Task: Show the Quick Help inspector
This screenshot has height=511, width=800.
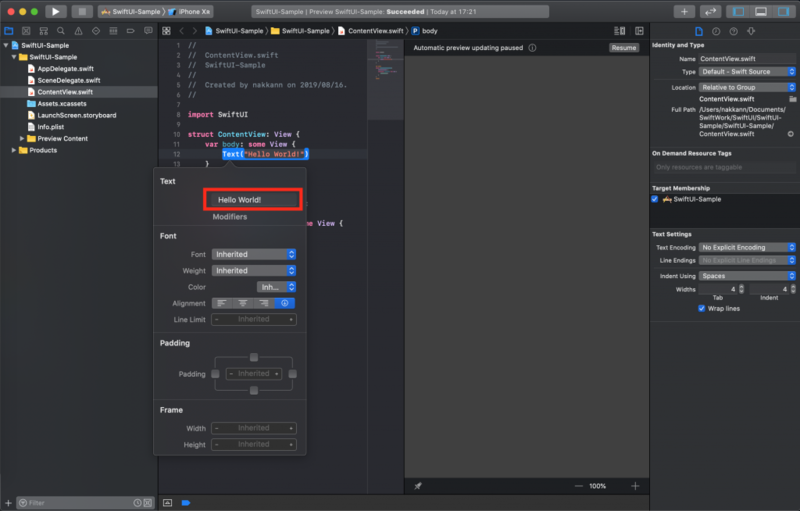Action: click(x=734, y=32)
